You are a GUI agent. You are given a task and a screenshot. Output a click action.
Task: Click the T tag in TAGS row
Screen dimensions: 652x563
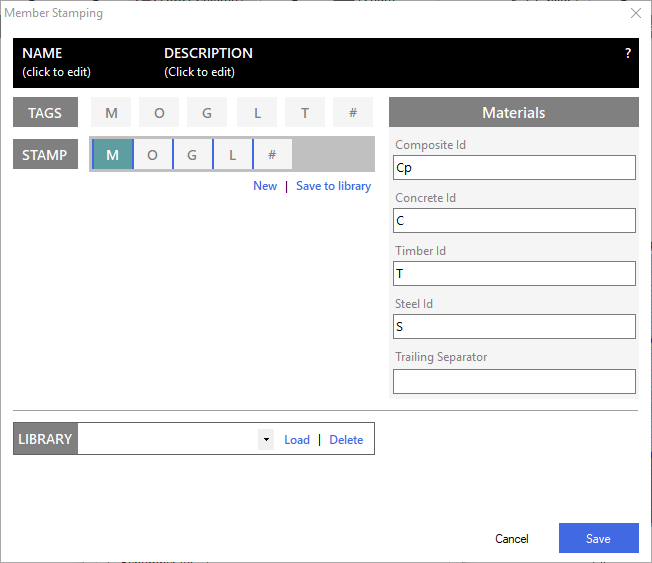tap(305, 113)
